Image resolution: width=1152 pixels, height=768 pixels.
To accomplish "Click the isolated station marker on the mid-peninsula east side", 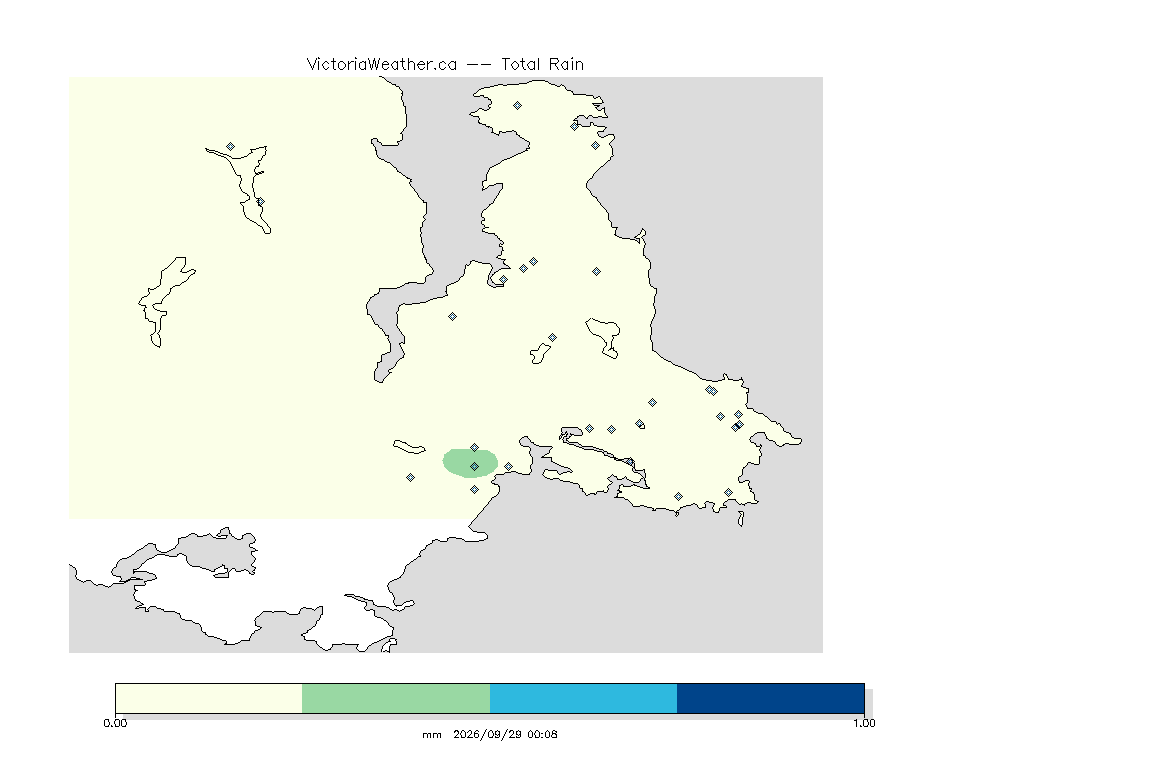I will click(597, 272).
